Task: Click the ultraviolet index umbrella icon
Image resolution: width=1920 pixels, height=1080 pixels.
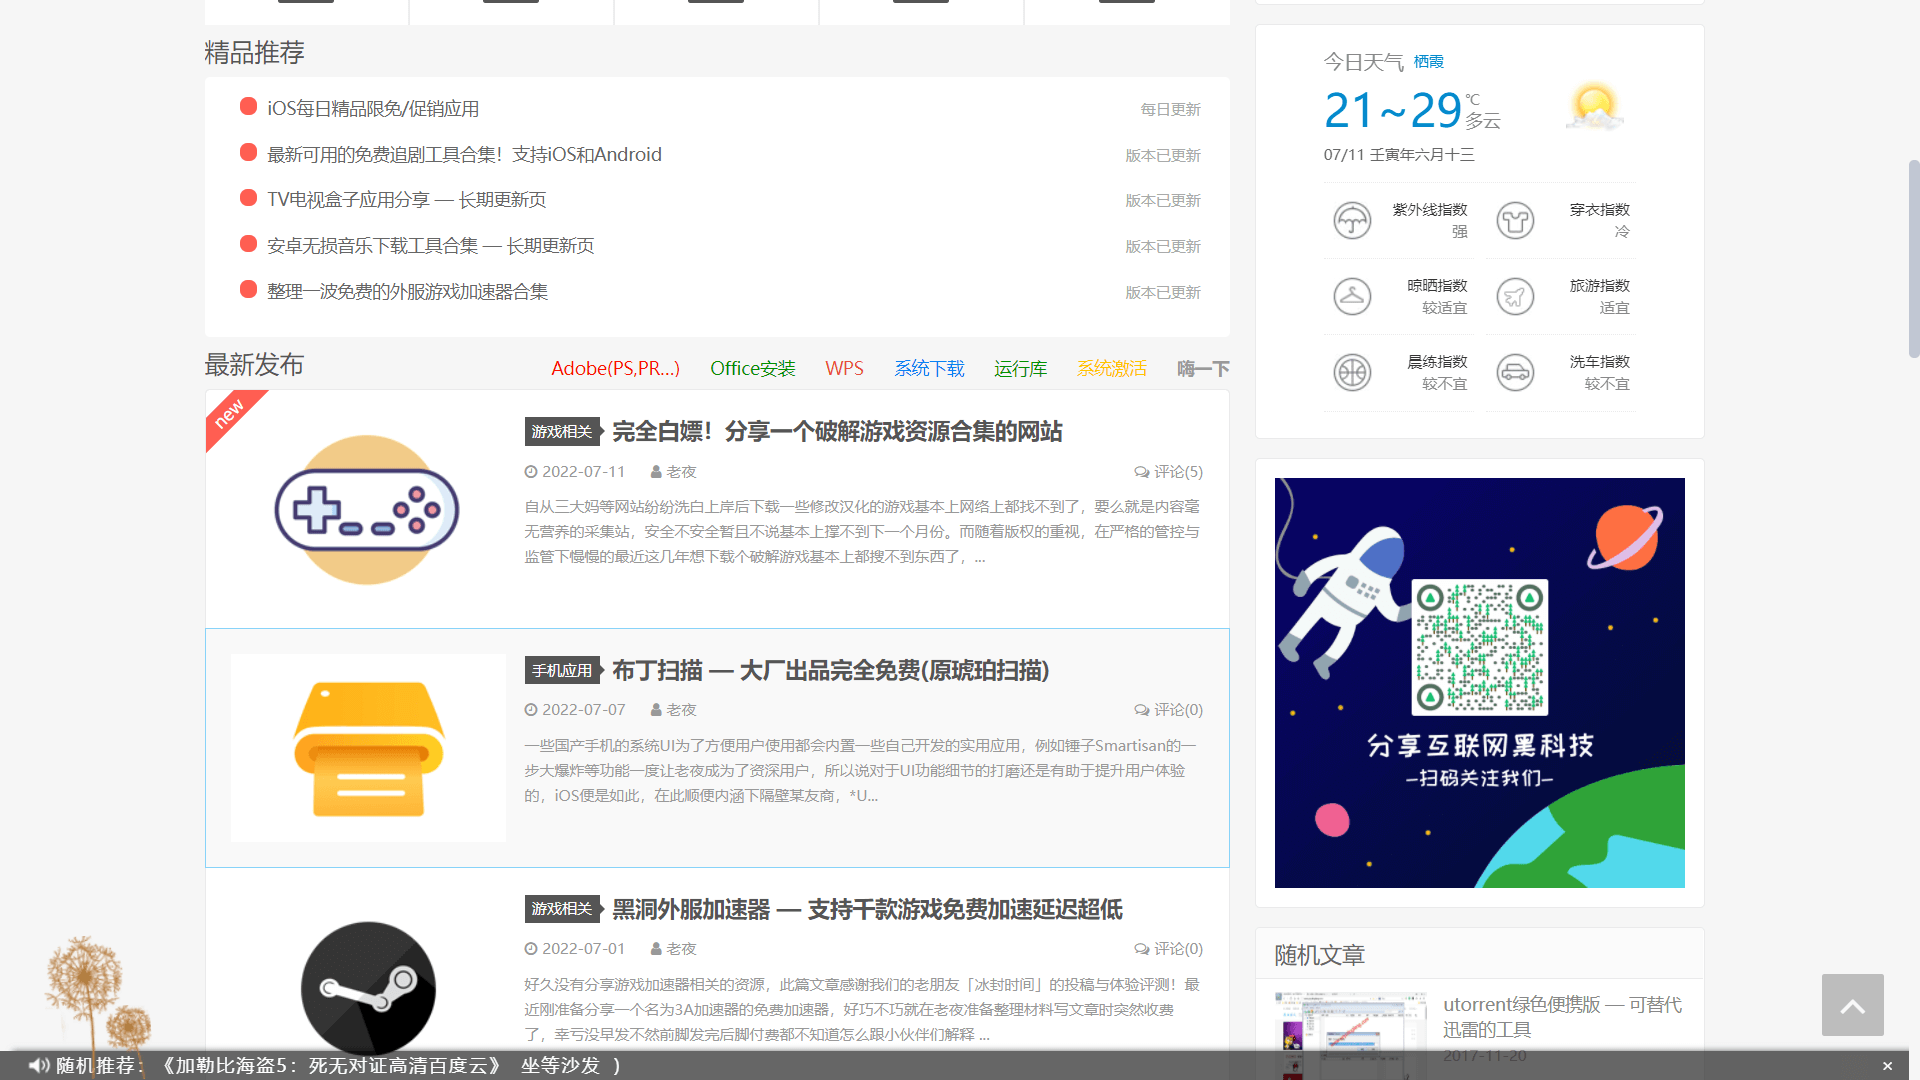Action: pyautogui.click(x=1352, y=220)
